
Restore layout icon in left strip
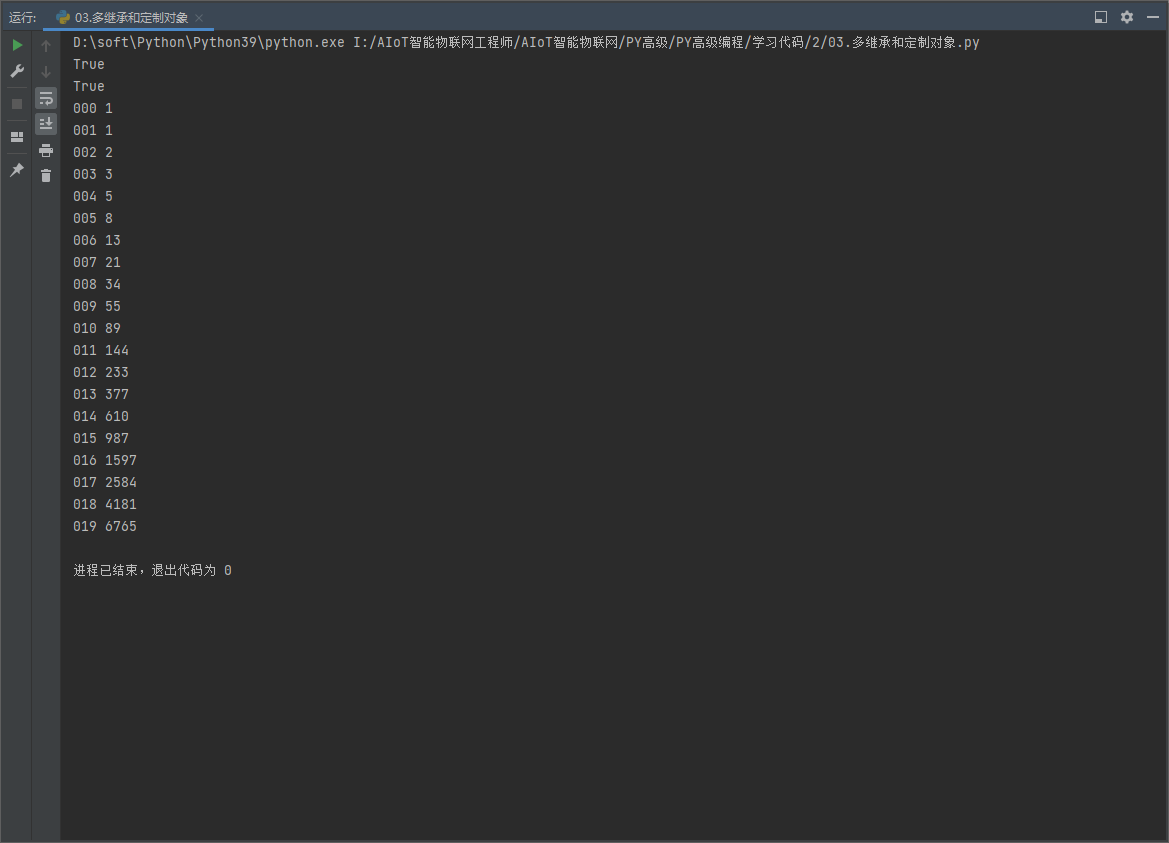coord(17,137)
